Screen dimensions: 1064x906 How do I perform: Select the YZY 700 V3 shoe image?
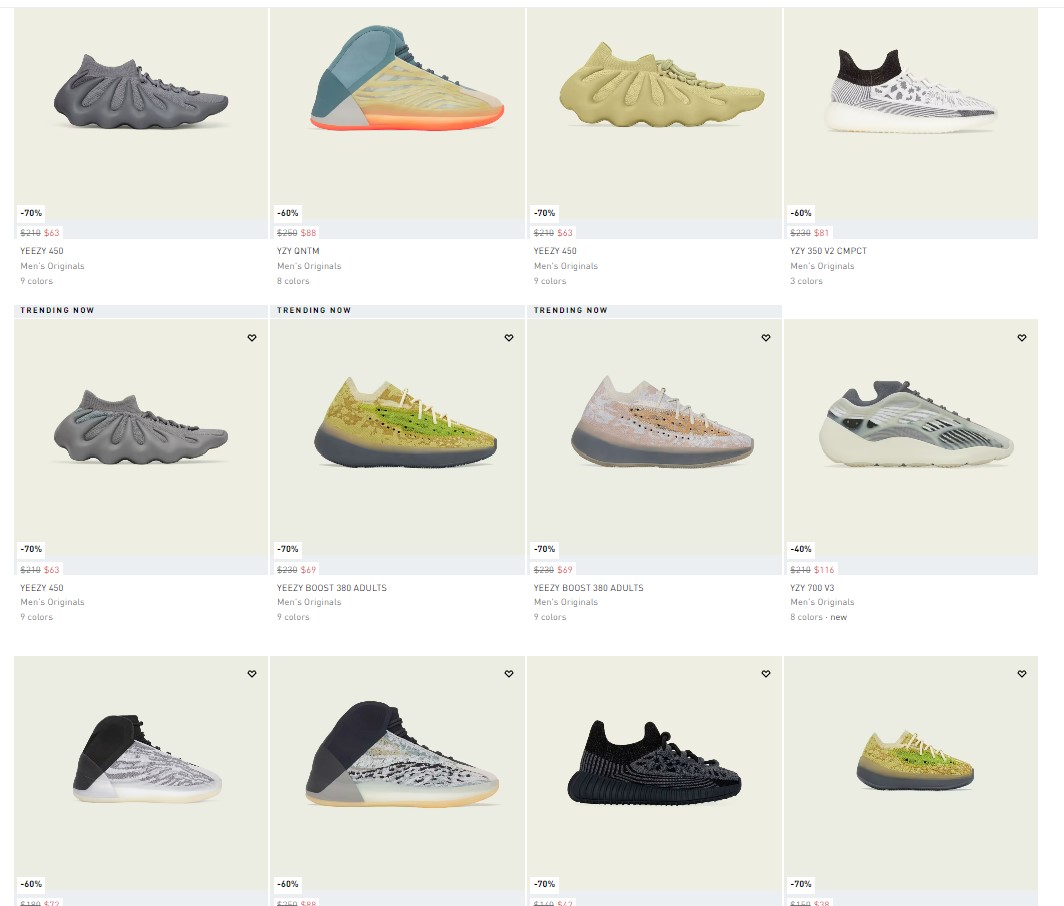[x=917, y=423]
